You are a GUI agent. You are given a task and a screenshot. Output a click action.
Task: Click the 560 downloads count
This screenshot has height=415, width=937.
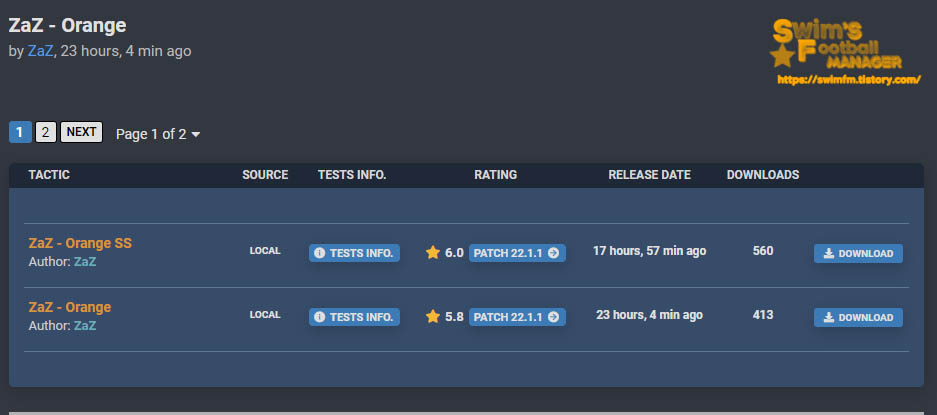pyautogui.click(x=763, y=251)
